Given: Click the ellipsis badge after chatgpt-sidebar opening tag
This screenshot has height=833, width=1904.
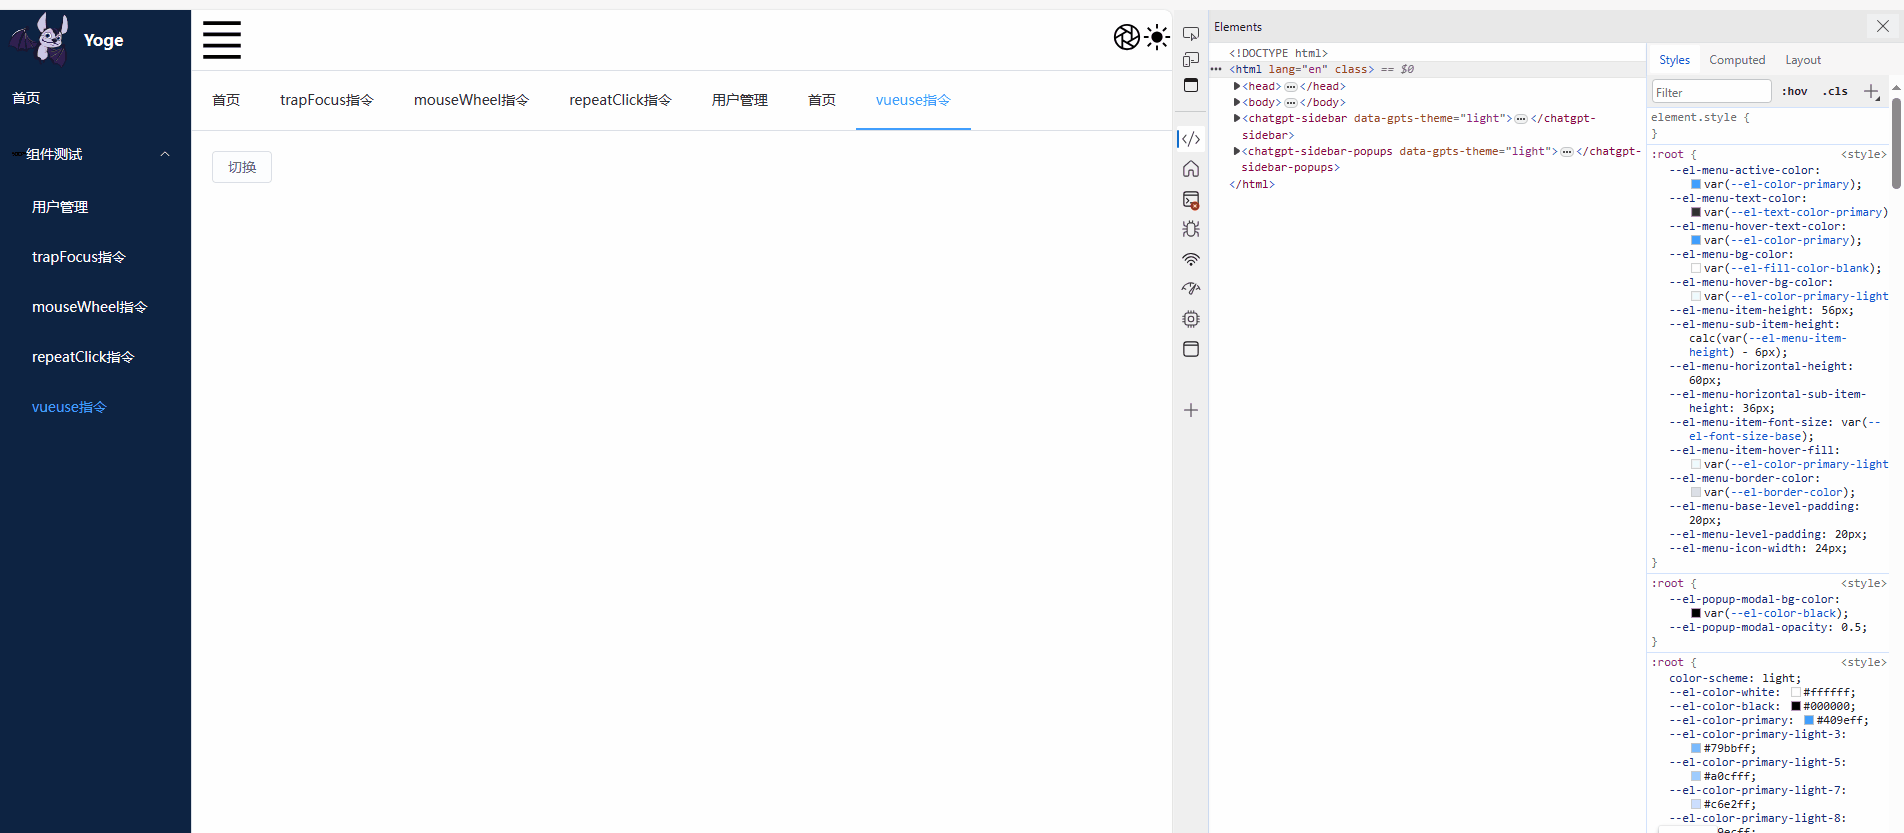Looking at the screenshot, I should 1521,119.
